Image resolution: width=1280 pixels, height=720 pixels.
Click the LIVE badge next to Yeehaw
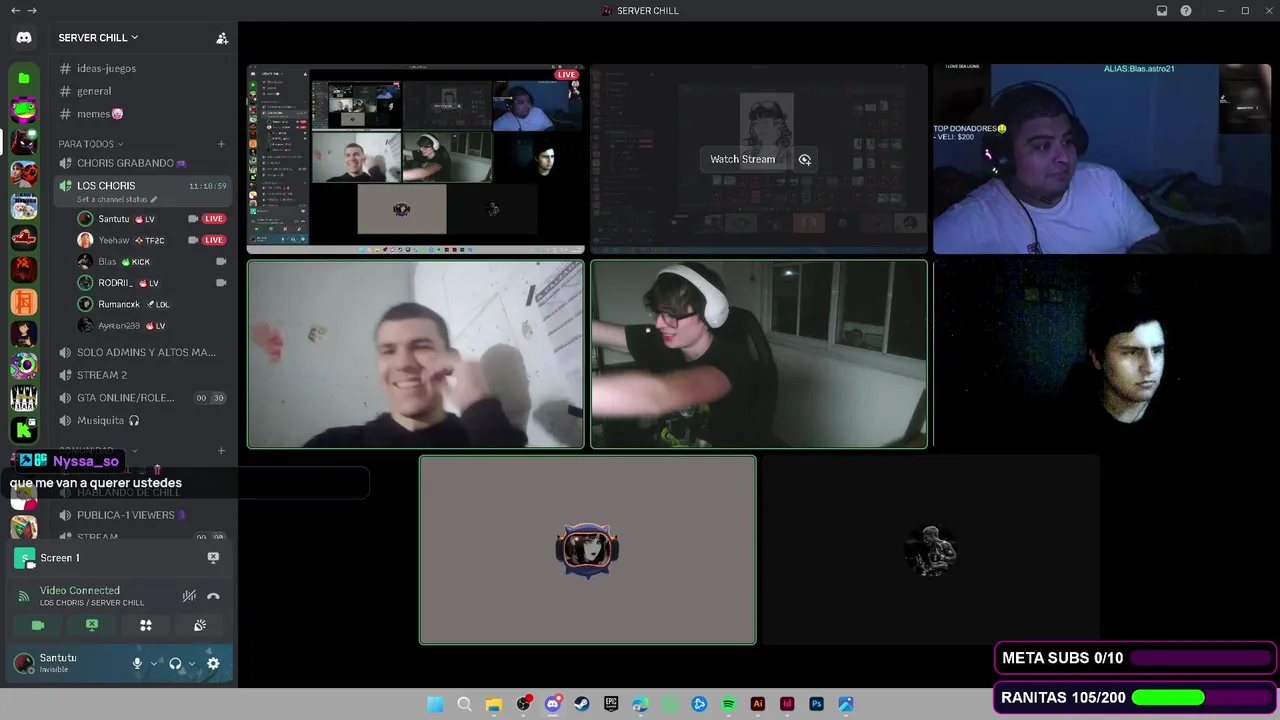[x=214, y=240]
